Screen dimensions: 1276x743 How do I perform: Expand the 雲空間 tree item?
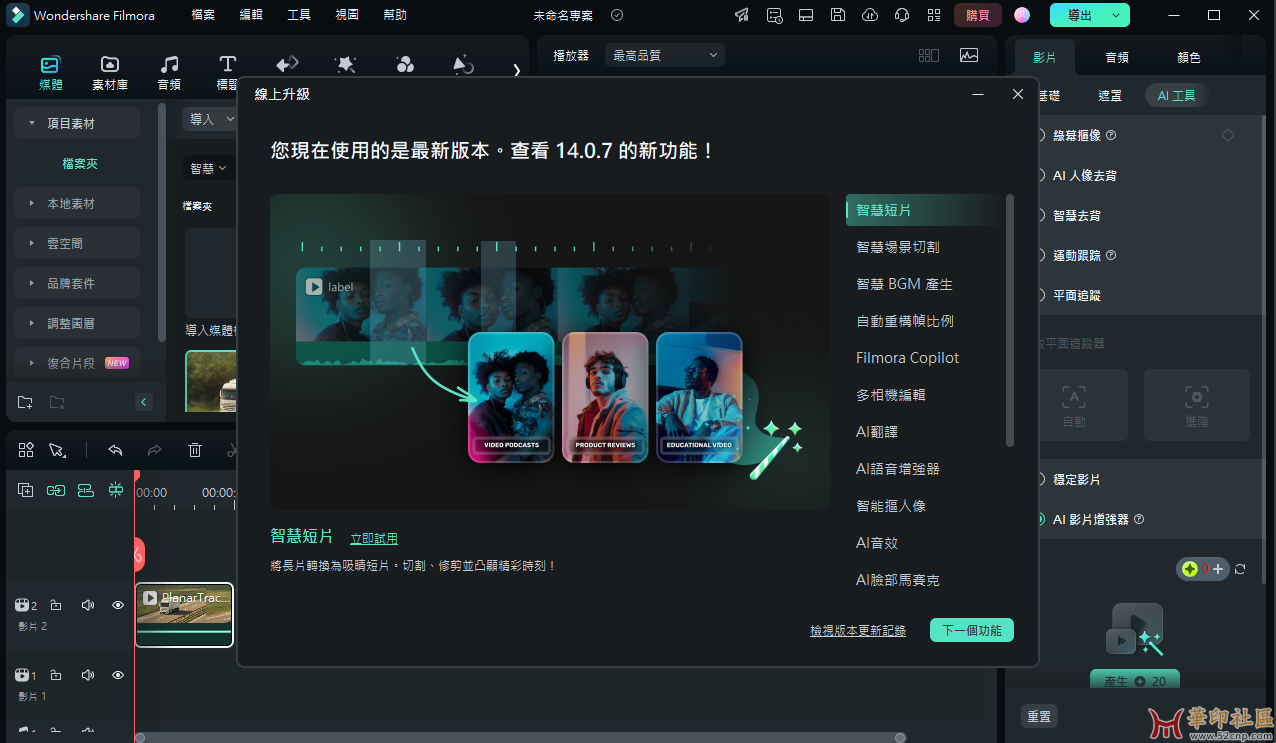32,243
